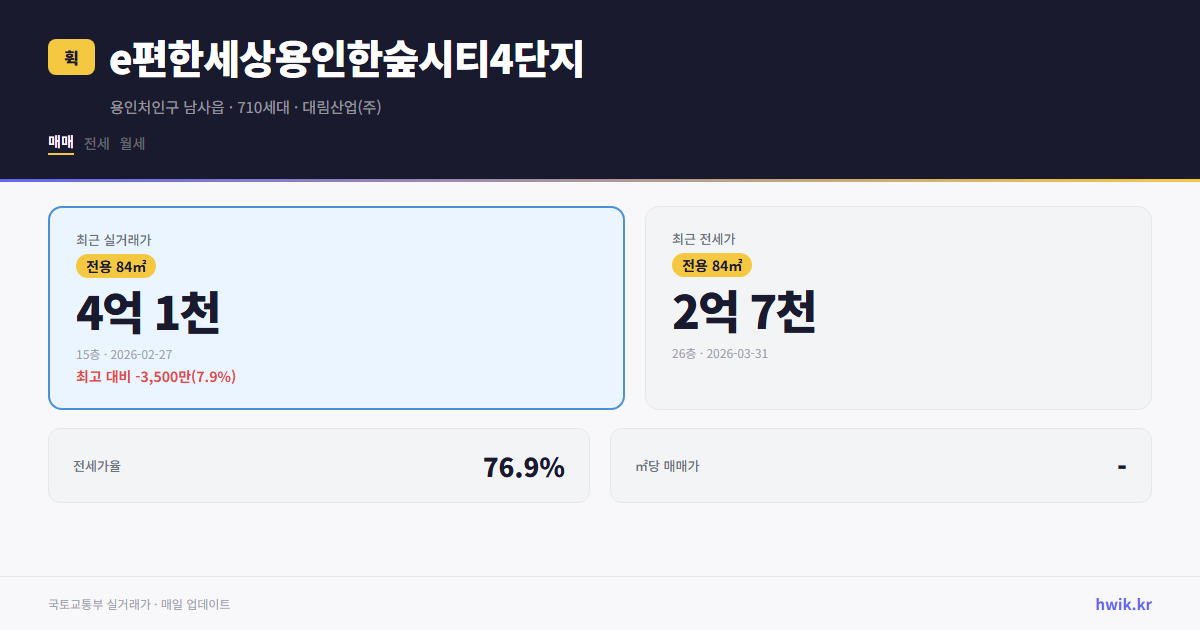This screenshot has height=630, width=1200.
Task: Expand the sale price card details
Action: coord(336,307)
